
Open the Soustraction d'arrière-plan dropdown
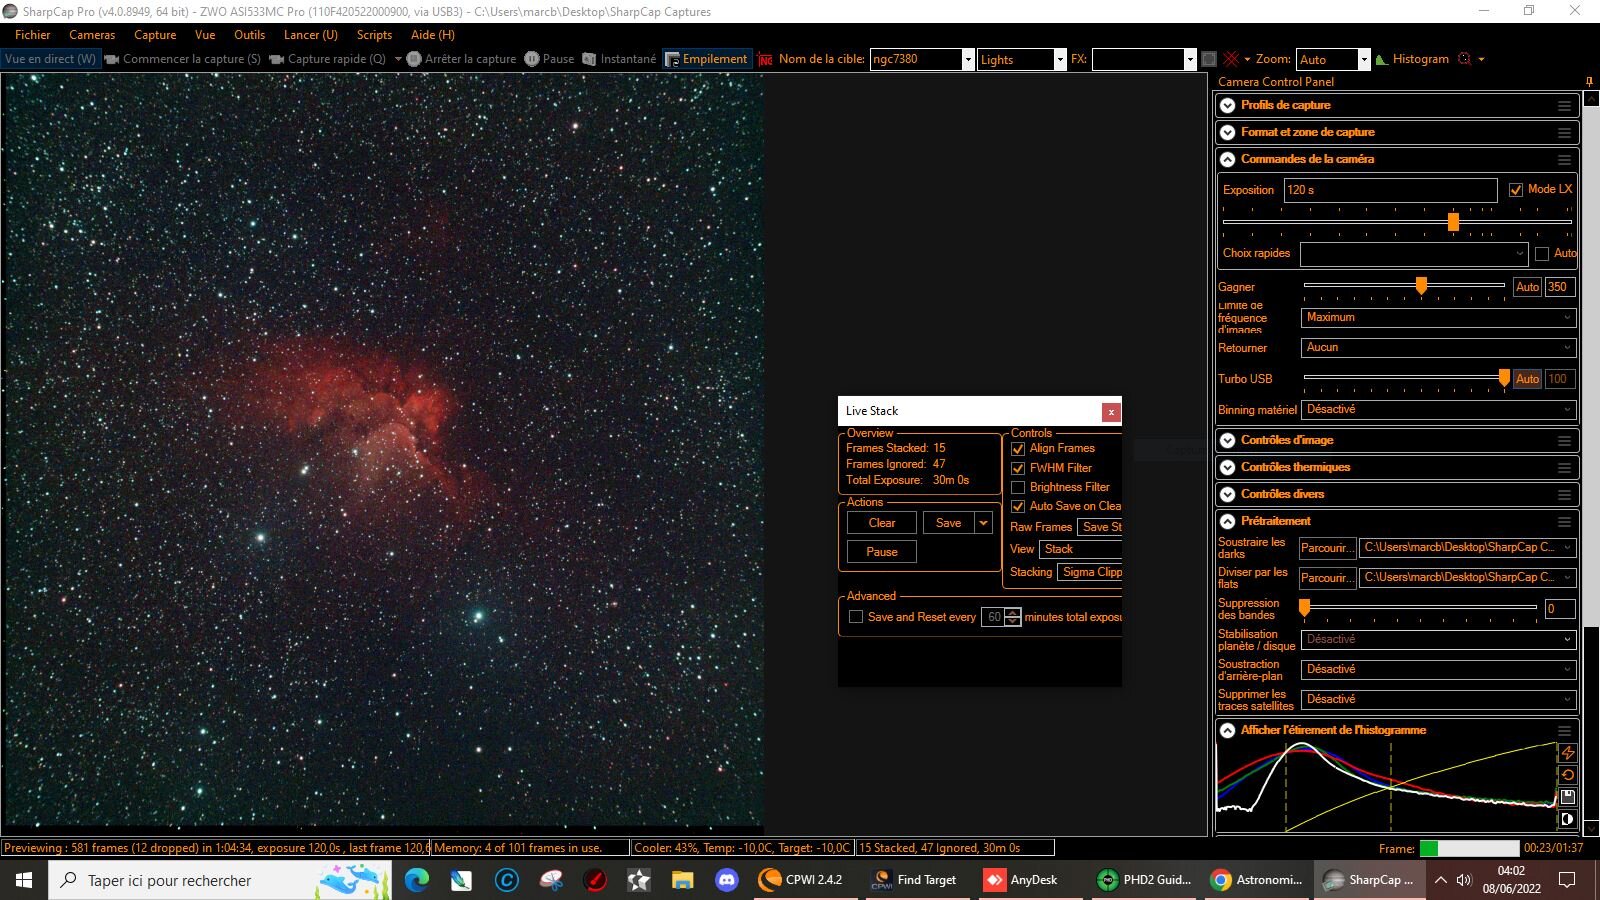(x=1438, y=670)
